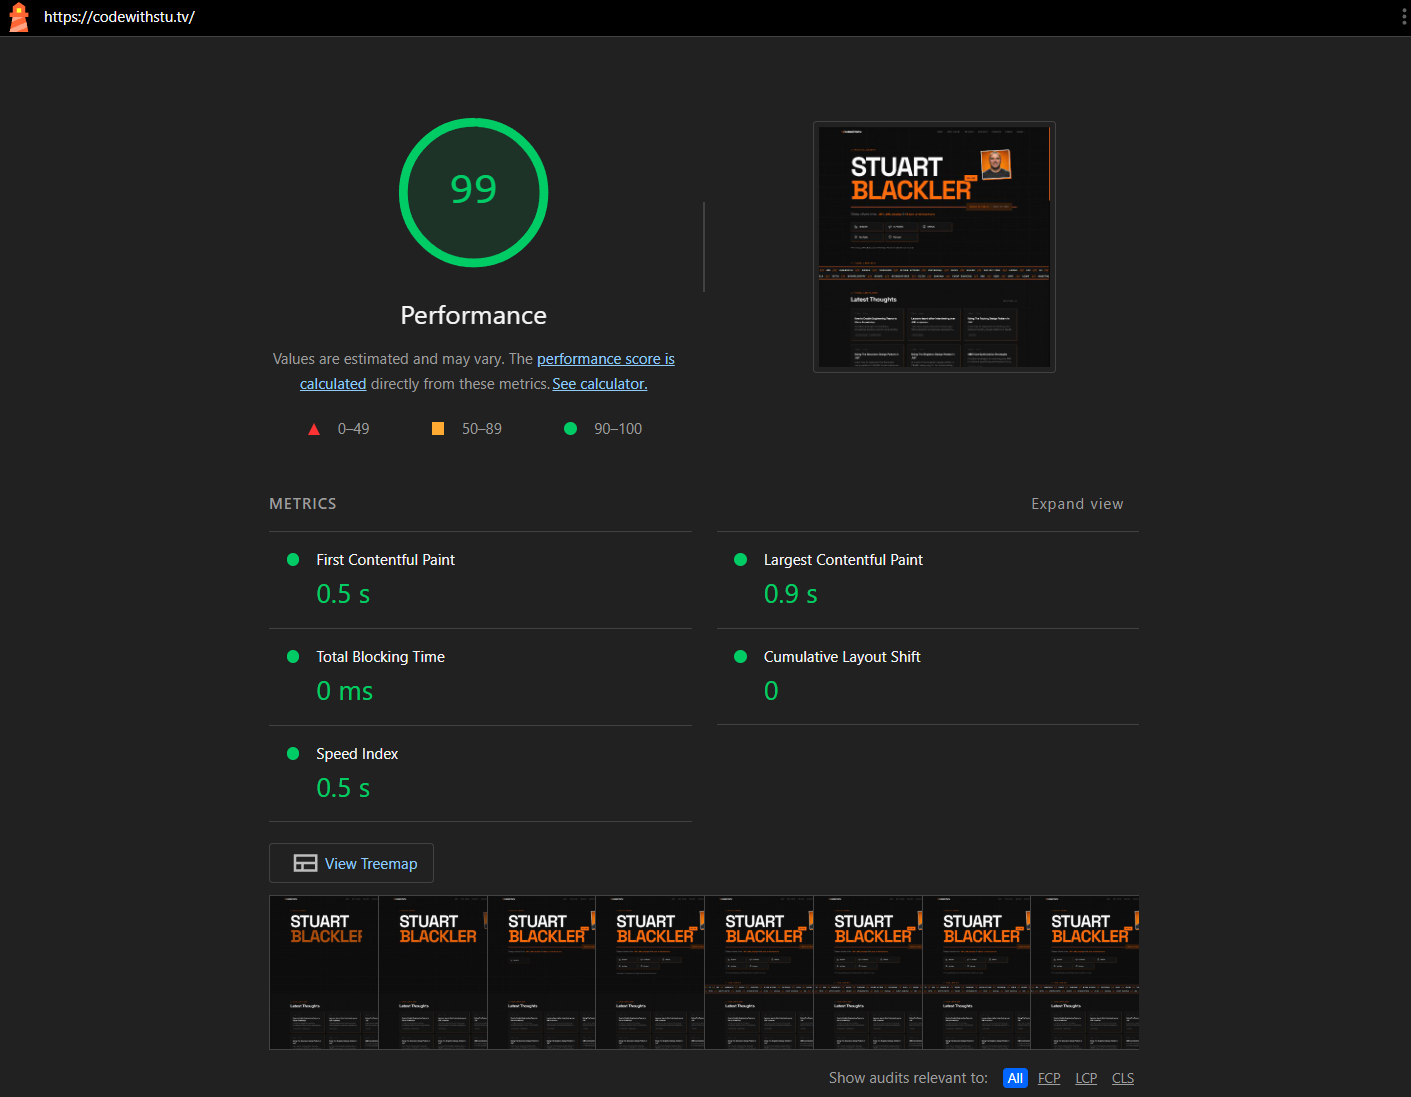Select the All audits filter tab
Viewport: 1411px width, 1097px height.
point(1015,1078)
